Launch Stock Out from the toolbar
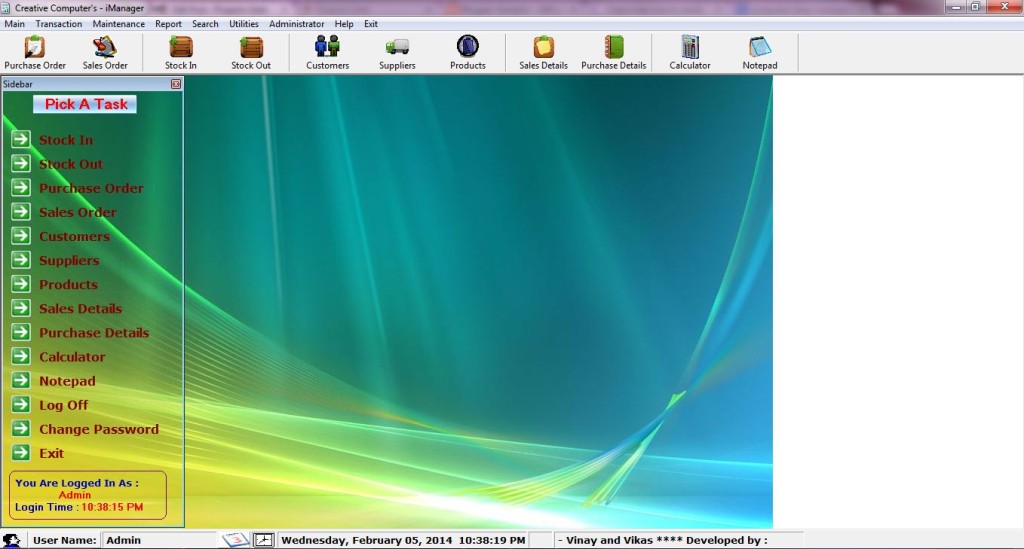Screen dimensions: 1024x549 [251, 52]
